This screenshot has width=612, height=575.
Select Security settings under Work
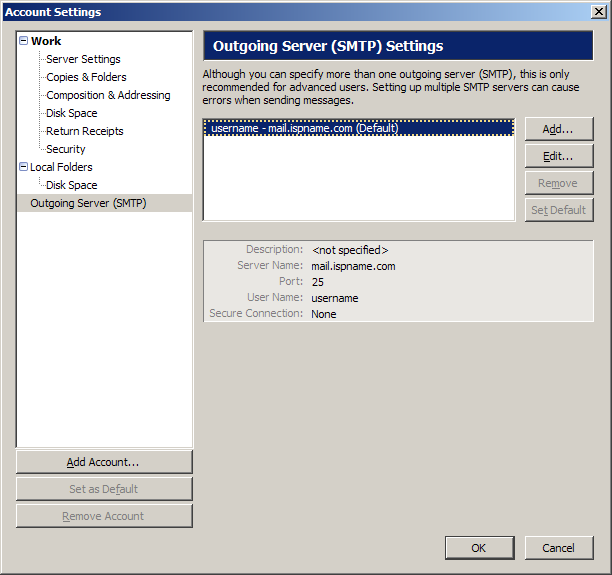coord(66,149)
